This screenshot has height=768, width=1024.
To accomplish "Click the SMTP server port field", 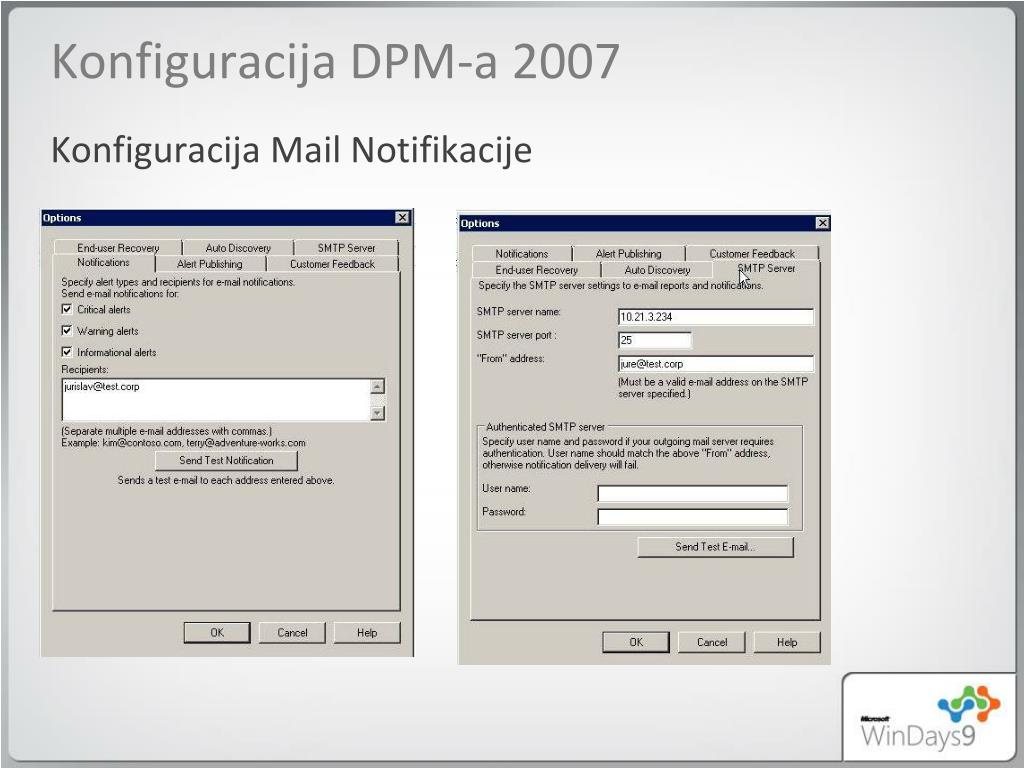I will 654,340.
